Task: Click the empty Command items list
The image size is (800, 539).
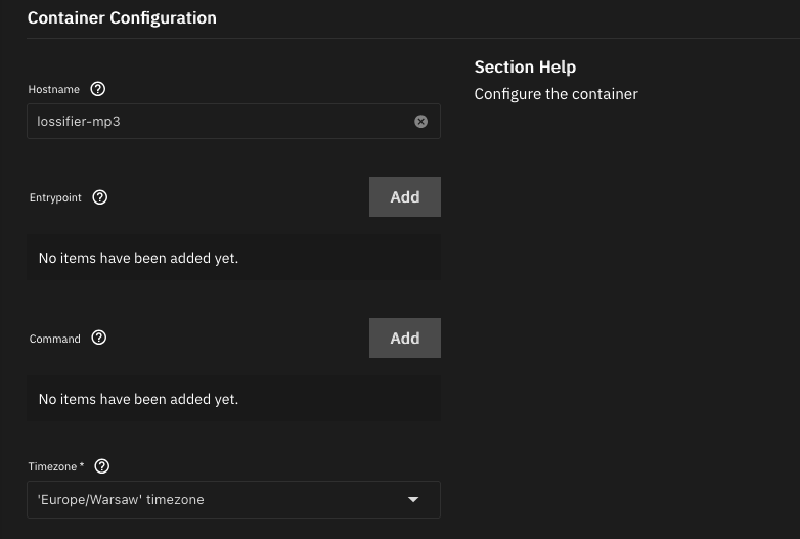Action: [x=233, y=399]
